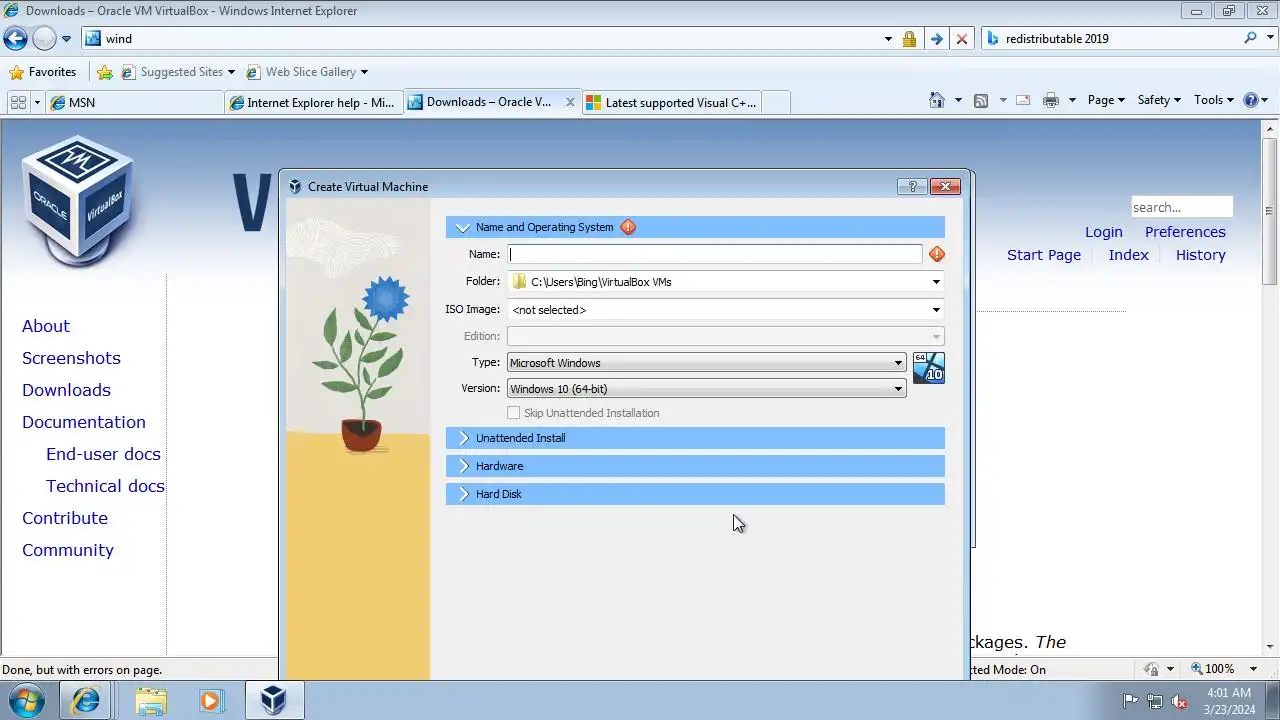Click the Preferences link
This screenshot has width=1280, height=720.
[1185, 232]
